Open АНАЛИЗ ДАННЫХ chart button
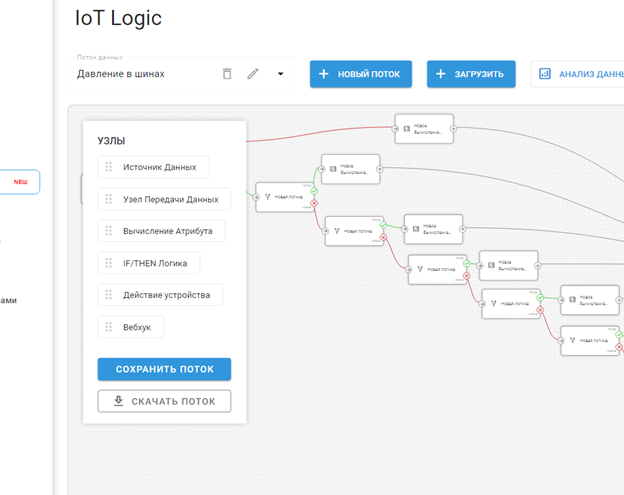Screen dimensions: 624x495 click(580, 74)
